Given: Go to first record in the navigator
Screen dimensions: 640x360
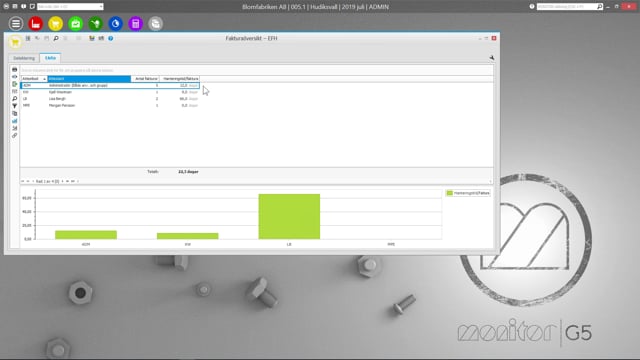Looking at the screenshot, I should click(x=23, y=181).
